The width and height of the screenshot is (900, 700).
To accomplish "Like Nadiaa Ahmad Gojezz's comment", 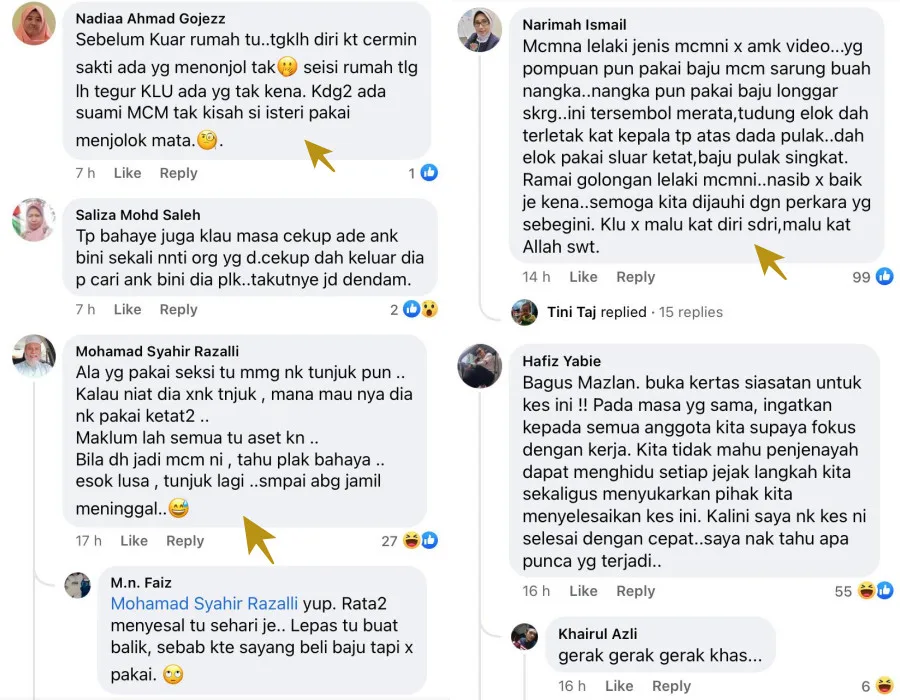I will click(127, 173).
